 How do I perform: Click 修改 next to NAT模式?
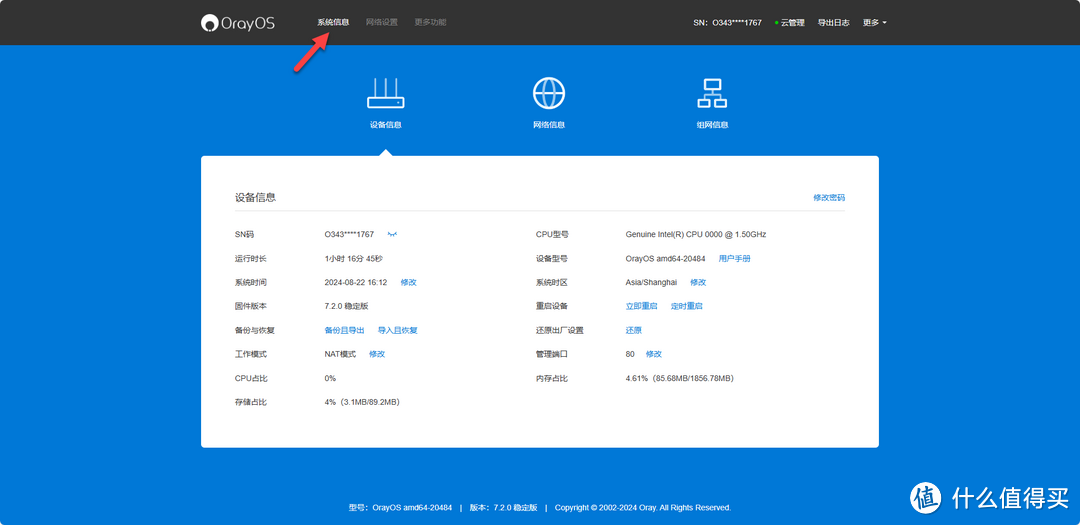coord(377,354)
